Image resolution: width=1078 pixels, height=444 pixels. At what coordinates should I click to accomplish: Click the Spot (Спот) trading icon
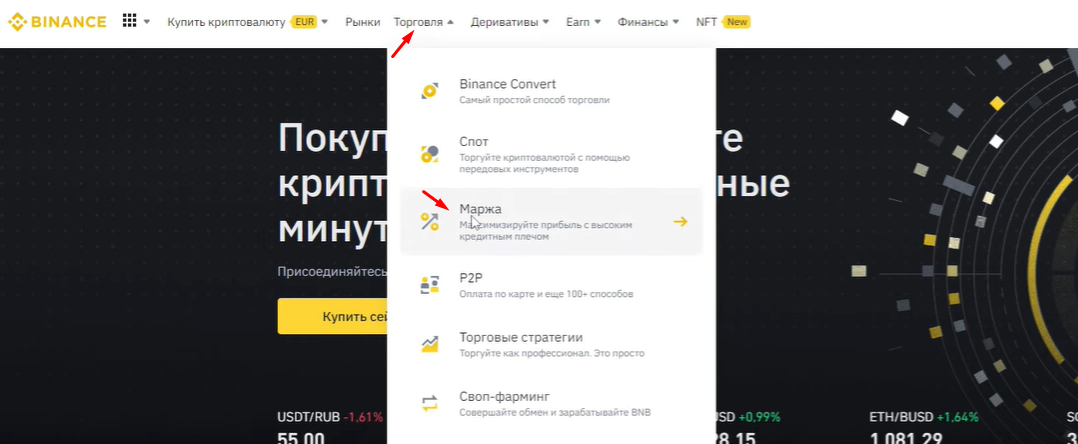430,153
